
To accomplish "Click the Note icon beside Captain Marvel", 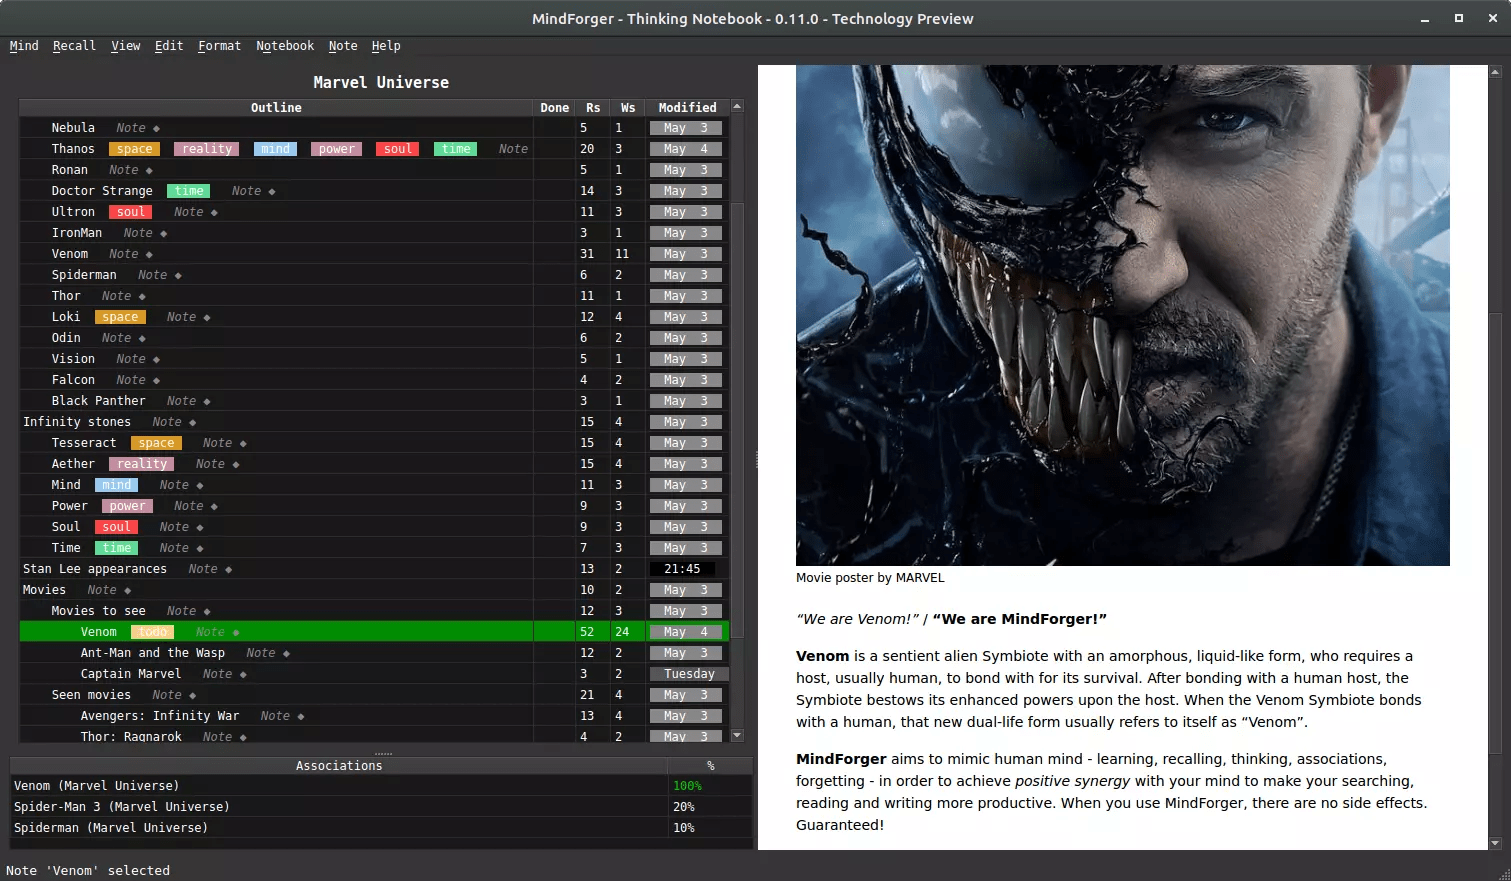I will (218, 673).
